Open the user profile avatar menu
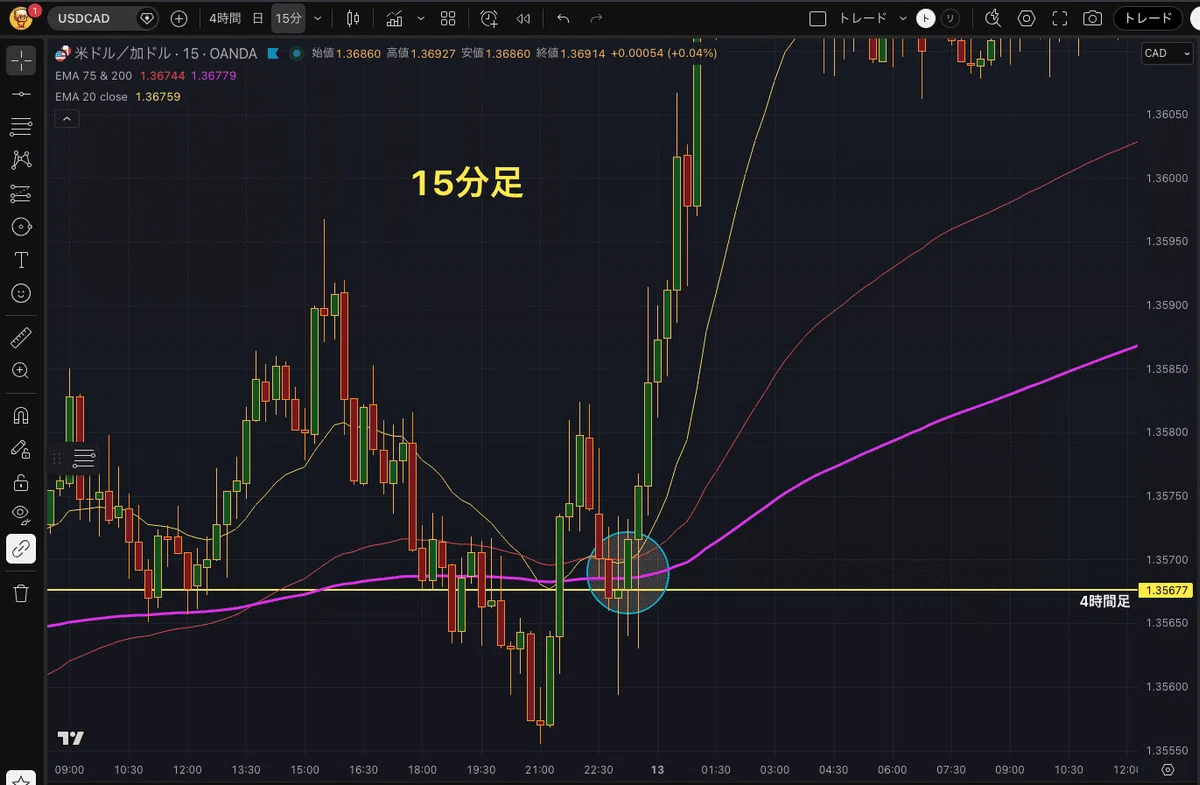1200x785 pixels. pyautogui.click(x=21, y=18)
